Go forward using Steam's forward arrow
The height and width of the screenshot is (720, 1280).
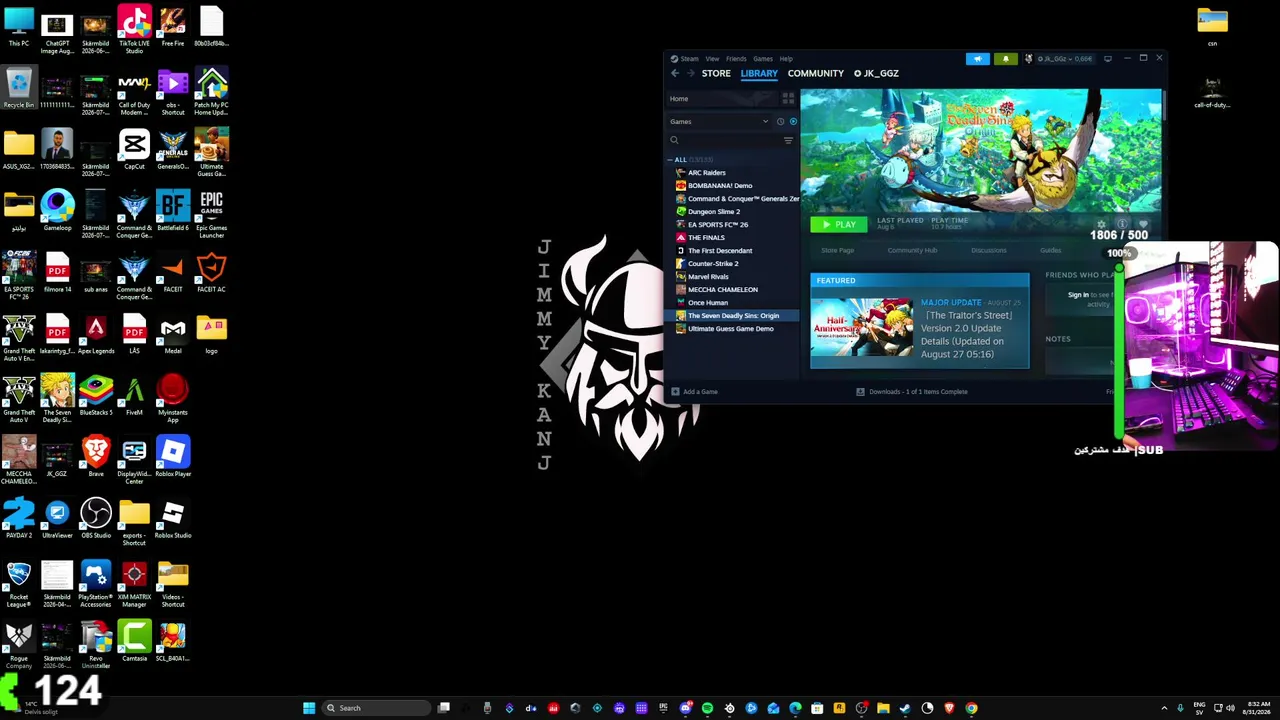coord(689,73)
